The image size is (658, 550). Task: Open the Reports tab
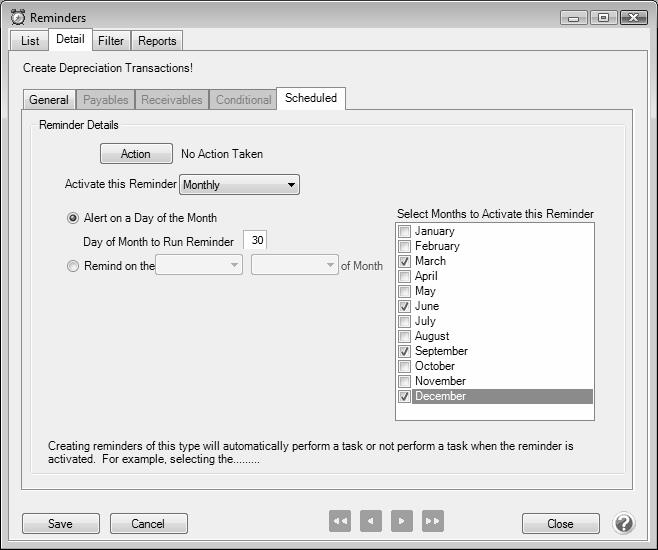[x=157, y=41]
